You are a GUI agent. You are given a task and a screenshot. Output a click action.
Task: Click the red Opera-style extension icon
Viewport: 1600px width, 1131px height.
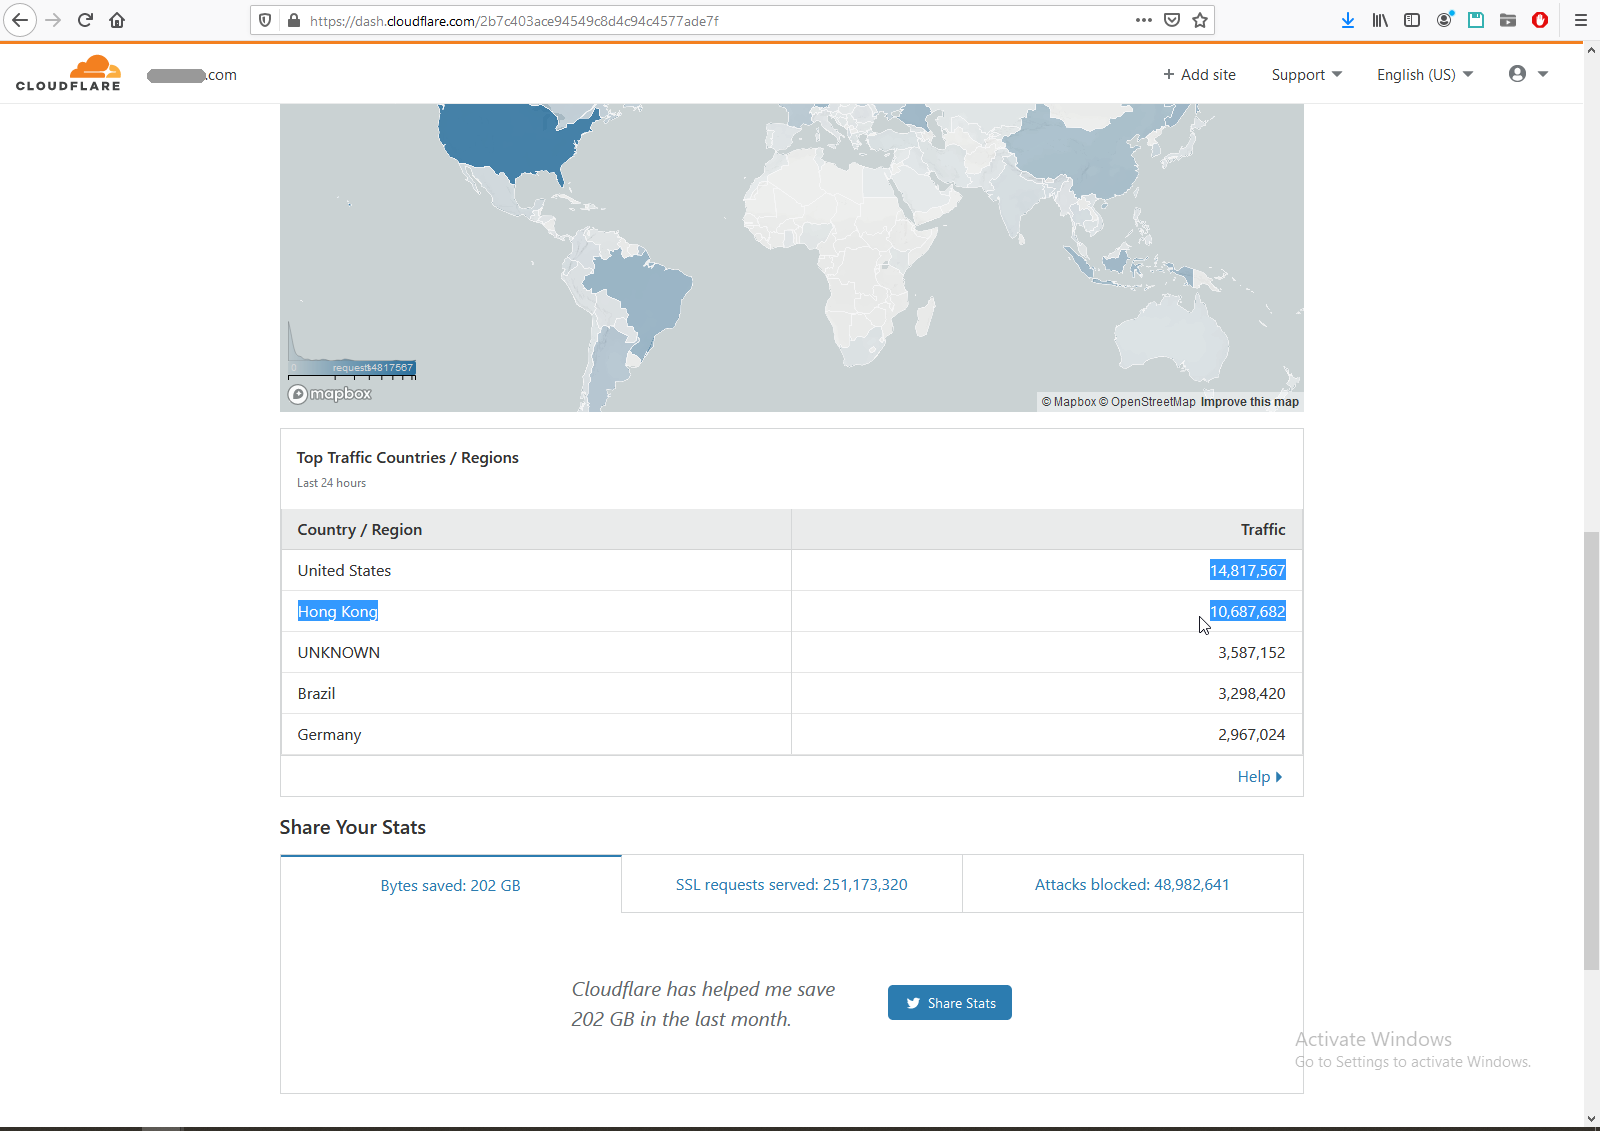pyautogui.click(x=1540, y=20)
